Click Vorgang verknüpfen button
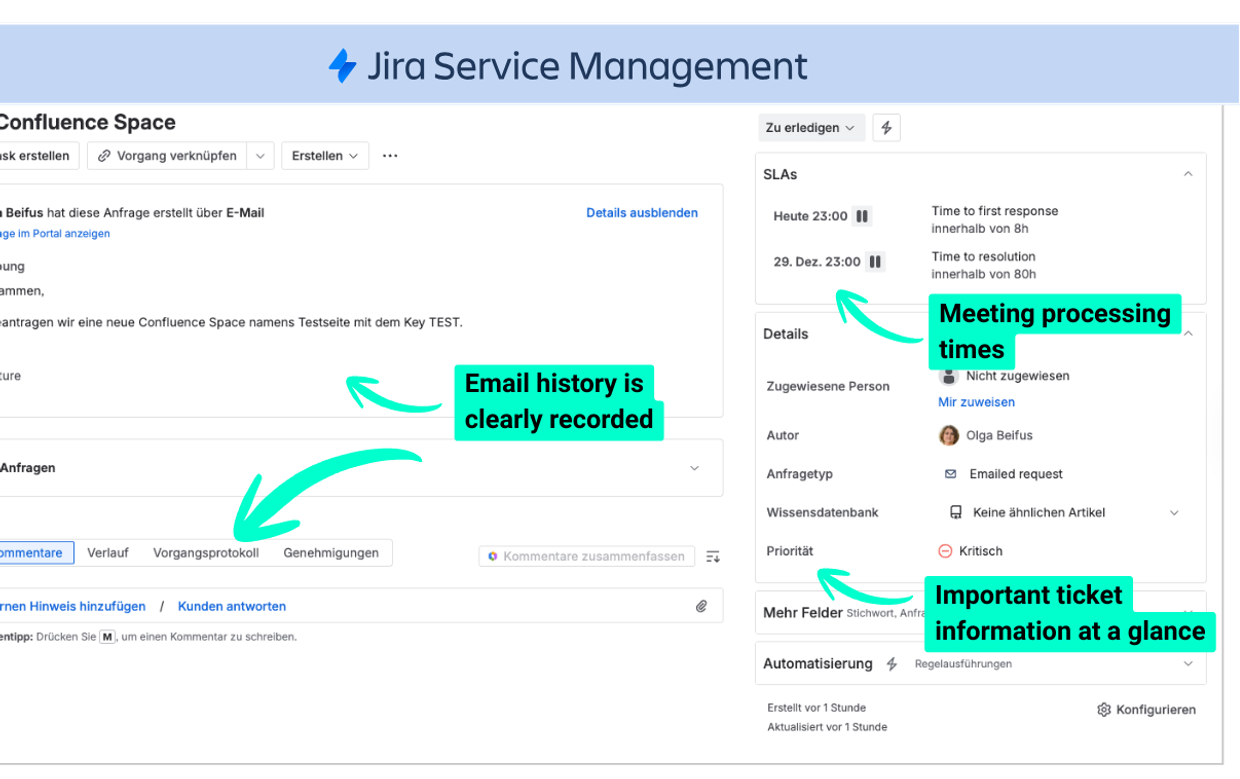The width and height of the screenshot is (1240, 779). 167,156
